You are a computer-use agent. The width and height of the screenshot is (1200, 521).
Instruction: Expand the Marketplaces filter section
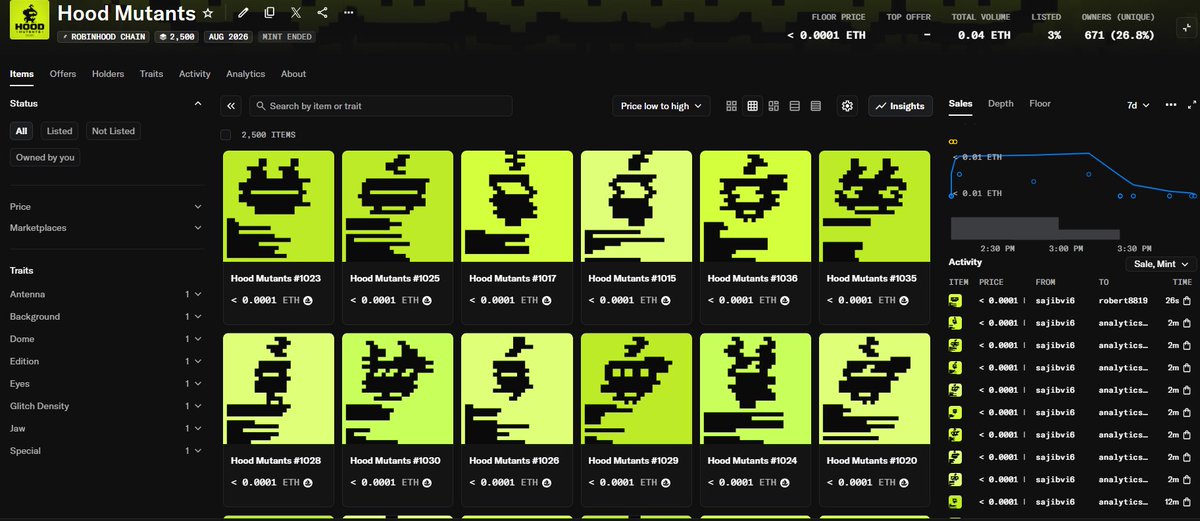coord(106,228)
